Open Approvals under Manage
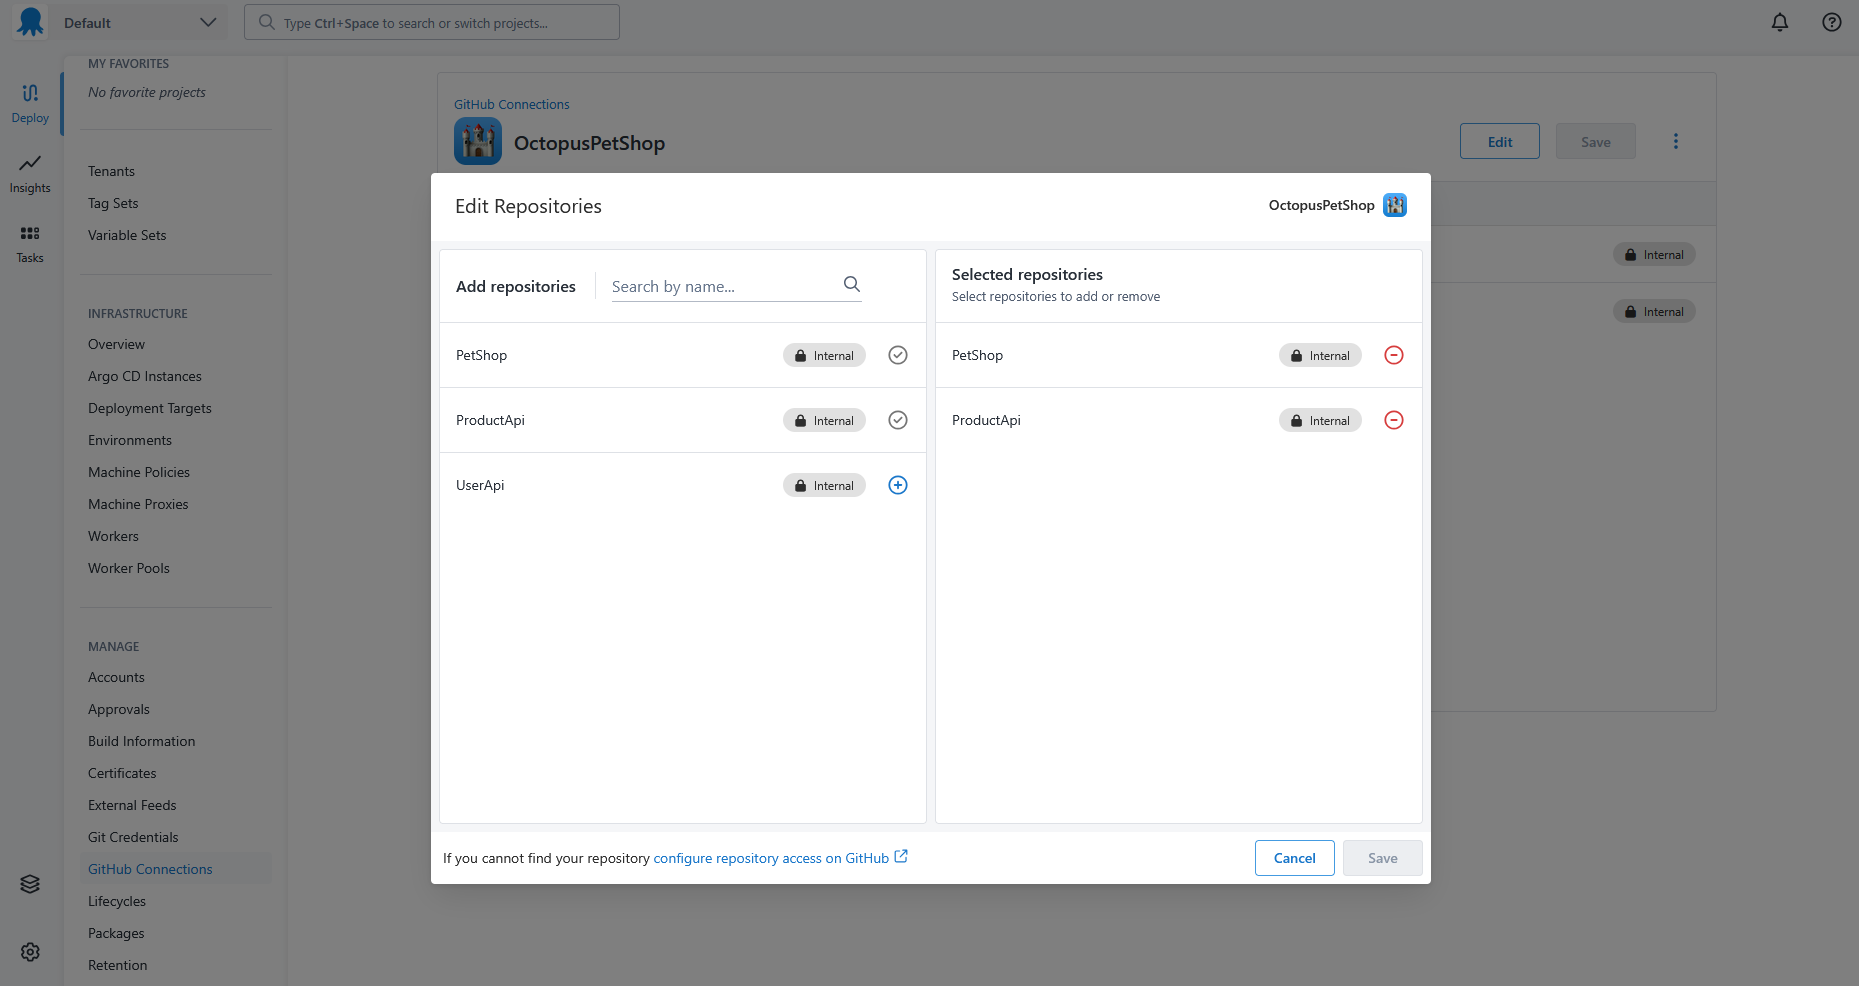 click(119, 709)
